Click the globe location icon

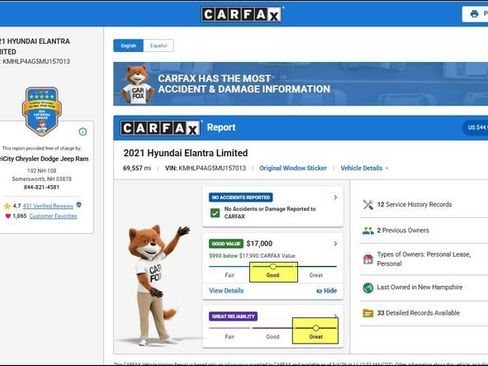(368, 287)
